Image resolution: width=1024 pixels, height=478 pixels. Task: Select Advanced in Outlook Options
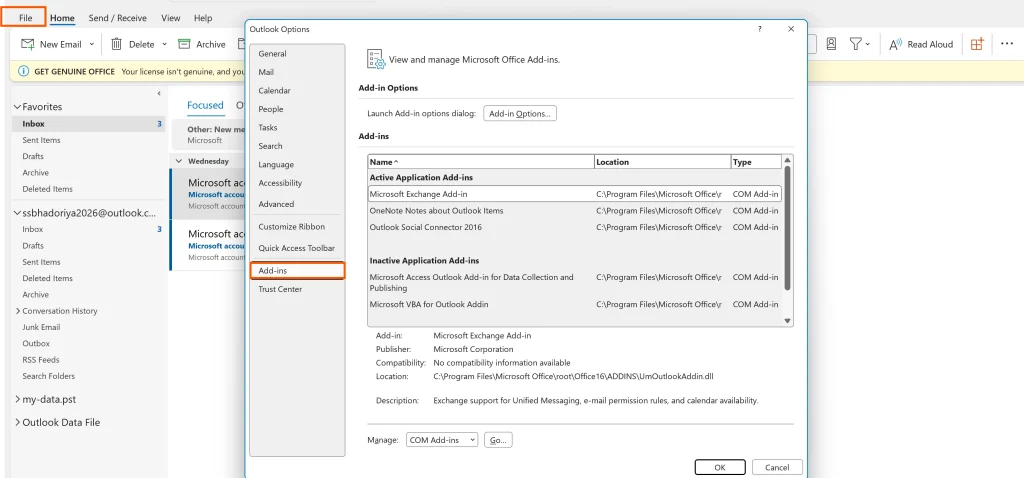(x=297, y=204)
